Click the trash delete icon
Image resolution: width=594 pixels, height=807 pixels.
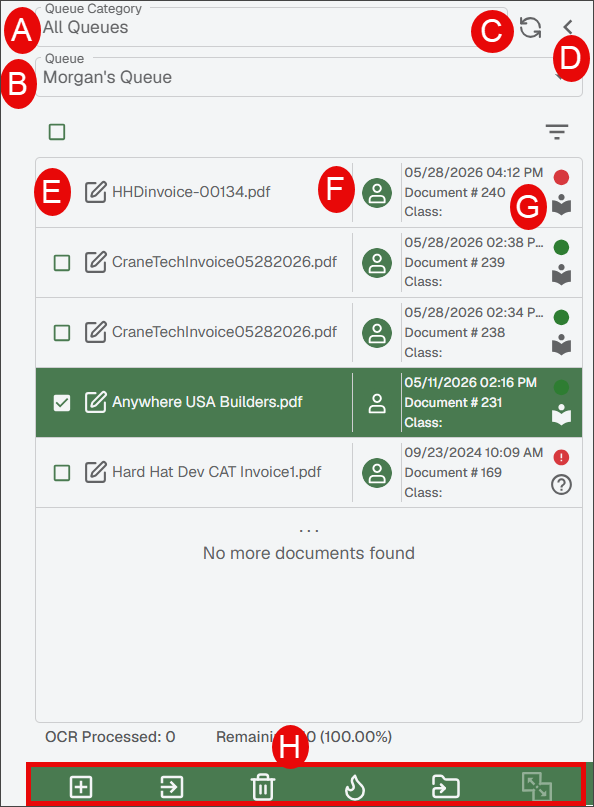click(263, 786)
